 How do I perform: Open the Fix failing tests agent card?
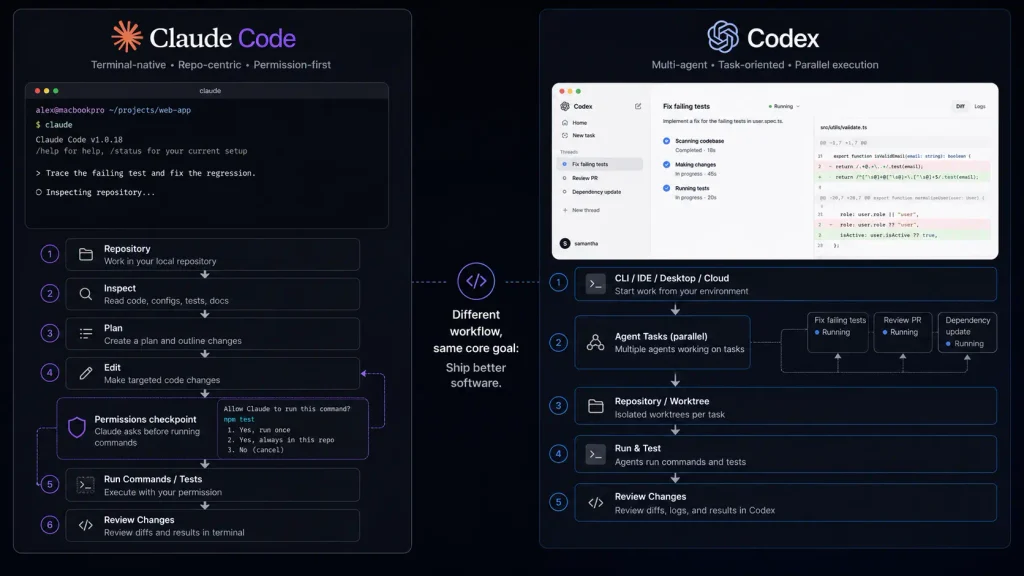838,332
